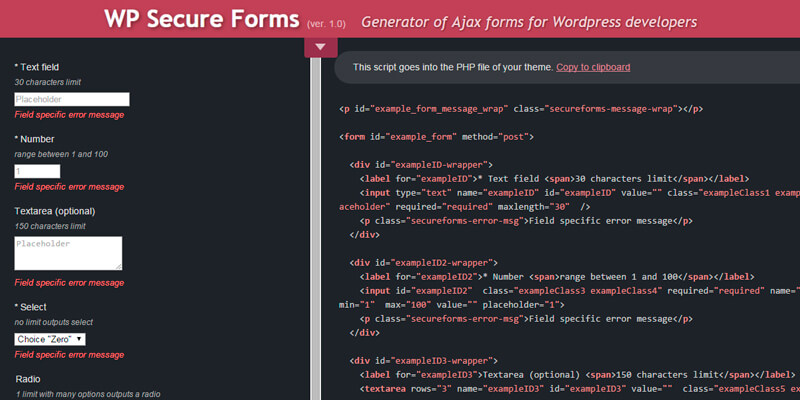Click the WP Secure Forms title
The width and height of the screenshot is (800, 400).
pyautogui.click(x=203, y=20)
